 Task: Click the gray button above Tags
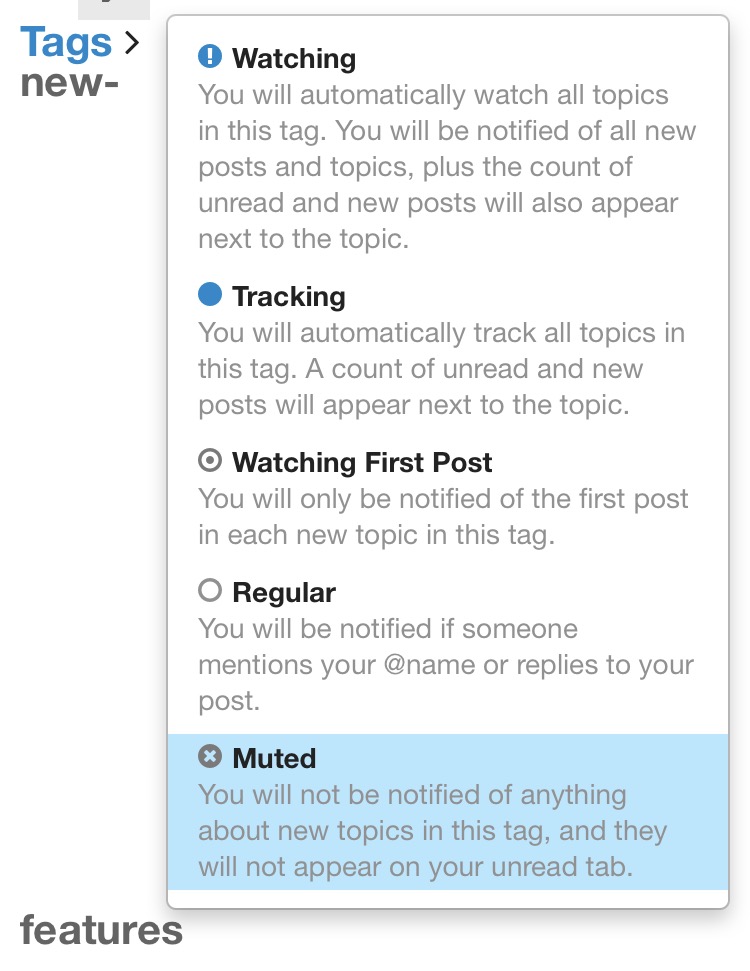tap(113, 9)
